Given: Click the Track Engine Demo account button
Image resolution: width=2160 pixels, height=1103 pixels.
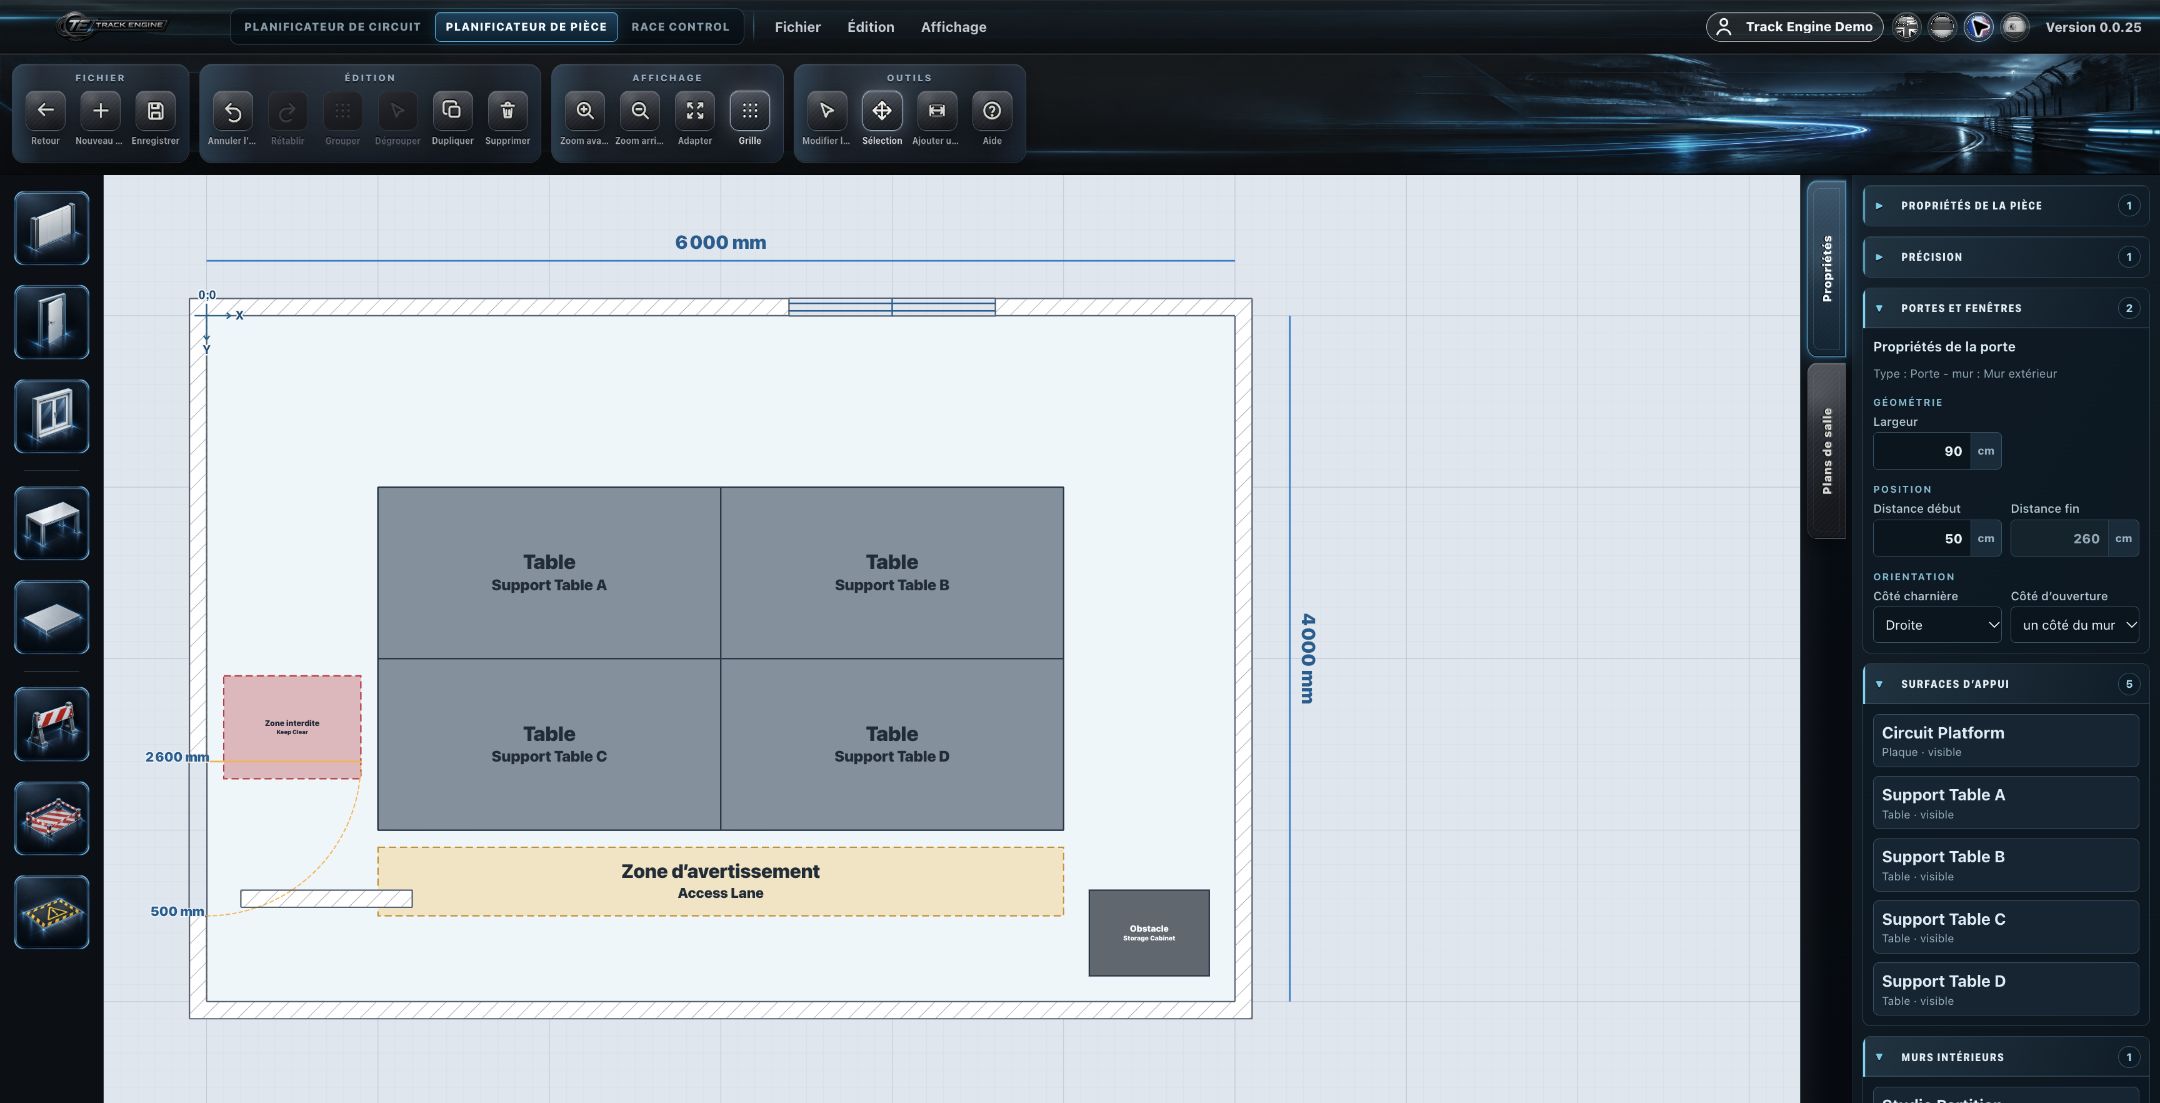Looking at the screenshot, I should point(1795,27).
